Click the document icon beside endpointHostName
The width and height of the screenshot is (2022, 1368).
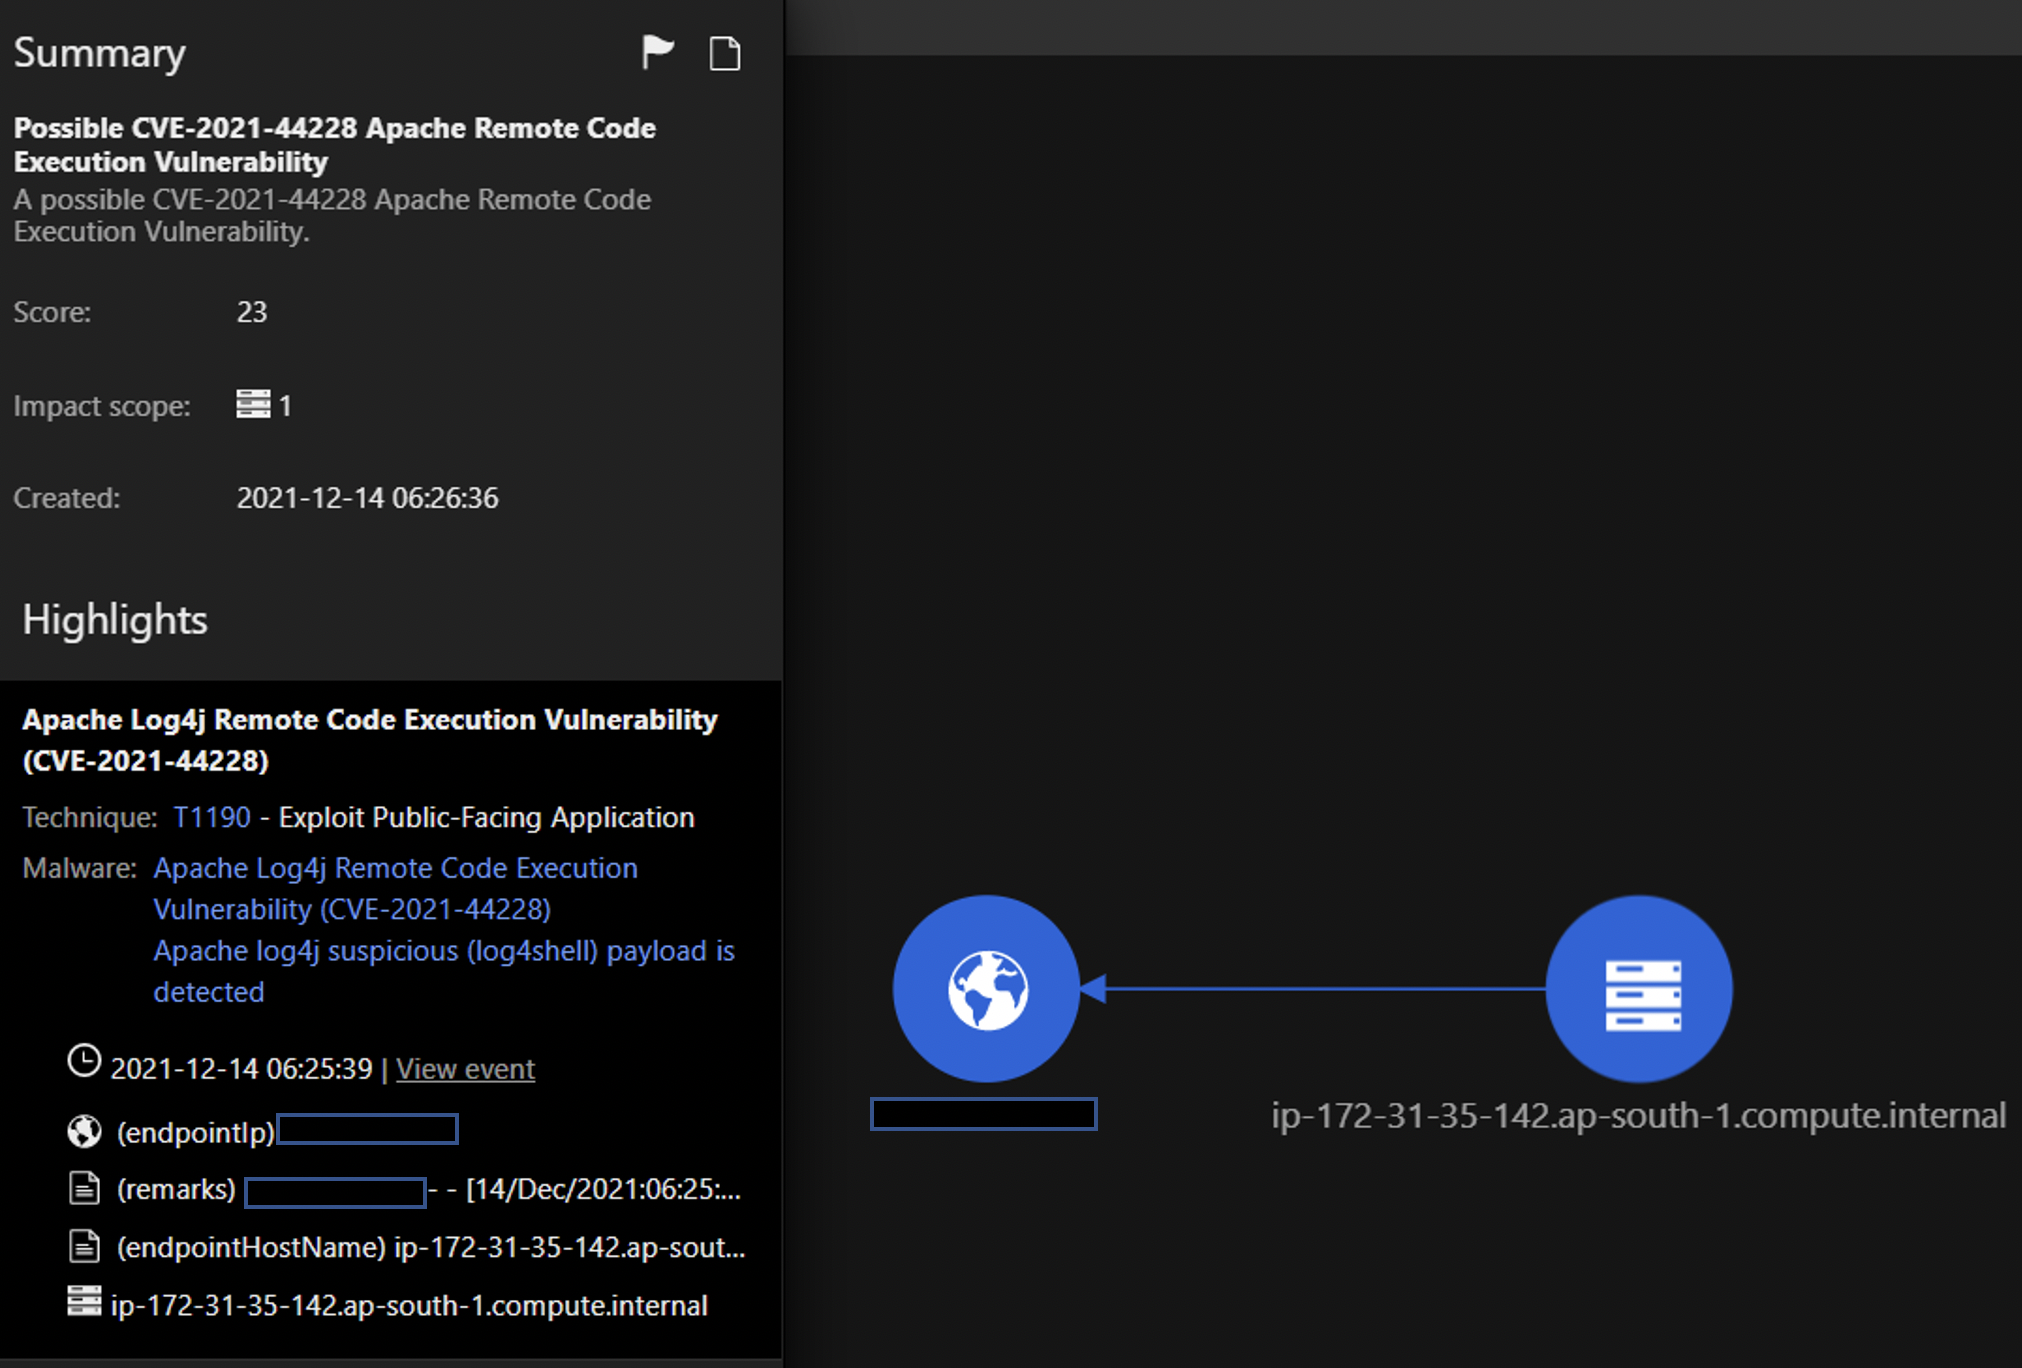84,1246
